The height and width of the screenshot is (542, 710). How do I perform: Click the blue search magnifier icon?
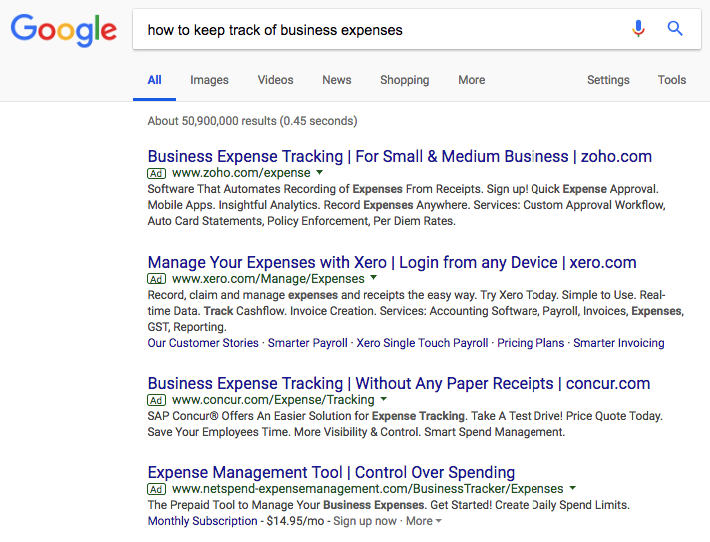point(675,29)
